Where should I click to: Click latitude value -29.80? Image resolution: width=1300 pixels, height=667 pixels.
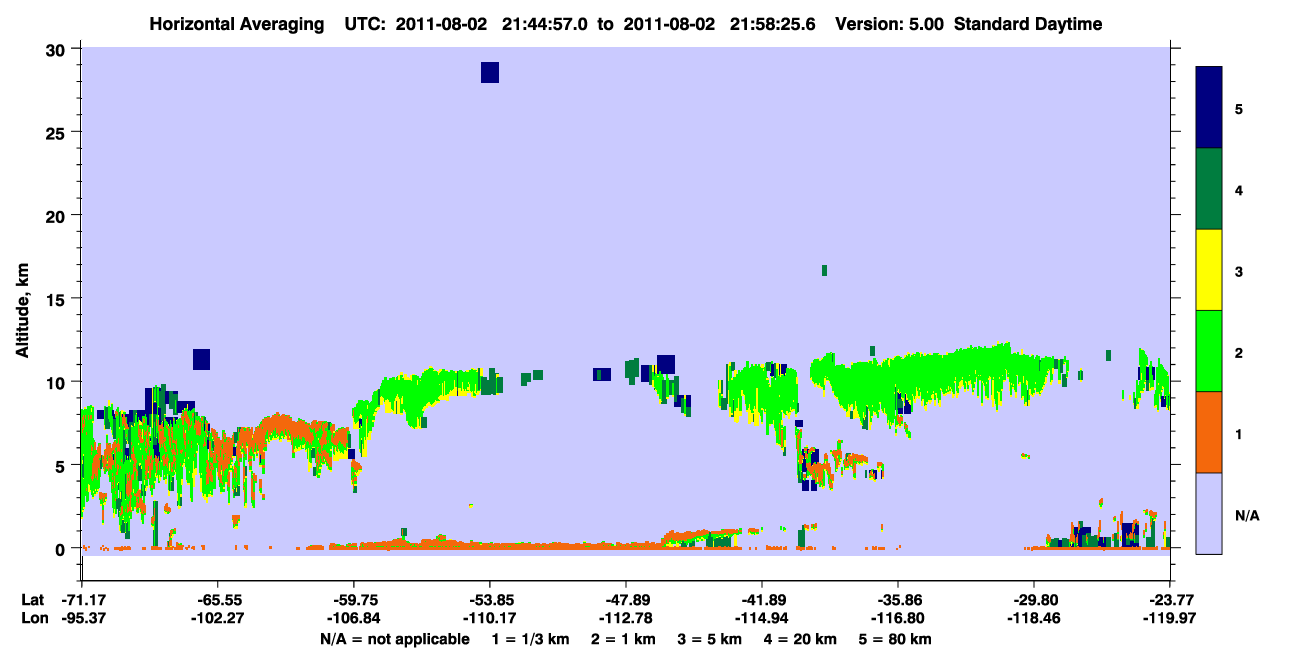click(x=1034, y=599)
